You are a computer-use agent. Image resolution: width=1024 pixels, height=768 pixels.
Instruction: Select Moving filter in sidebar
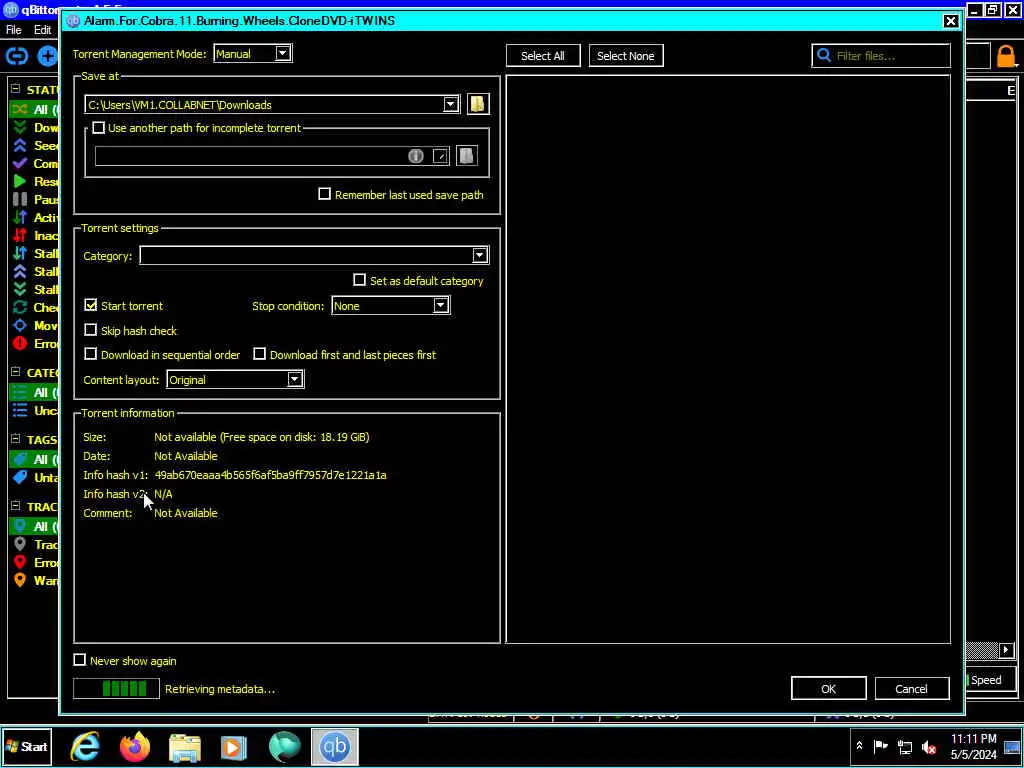(36, 325)
